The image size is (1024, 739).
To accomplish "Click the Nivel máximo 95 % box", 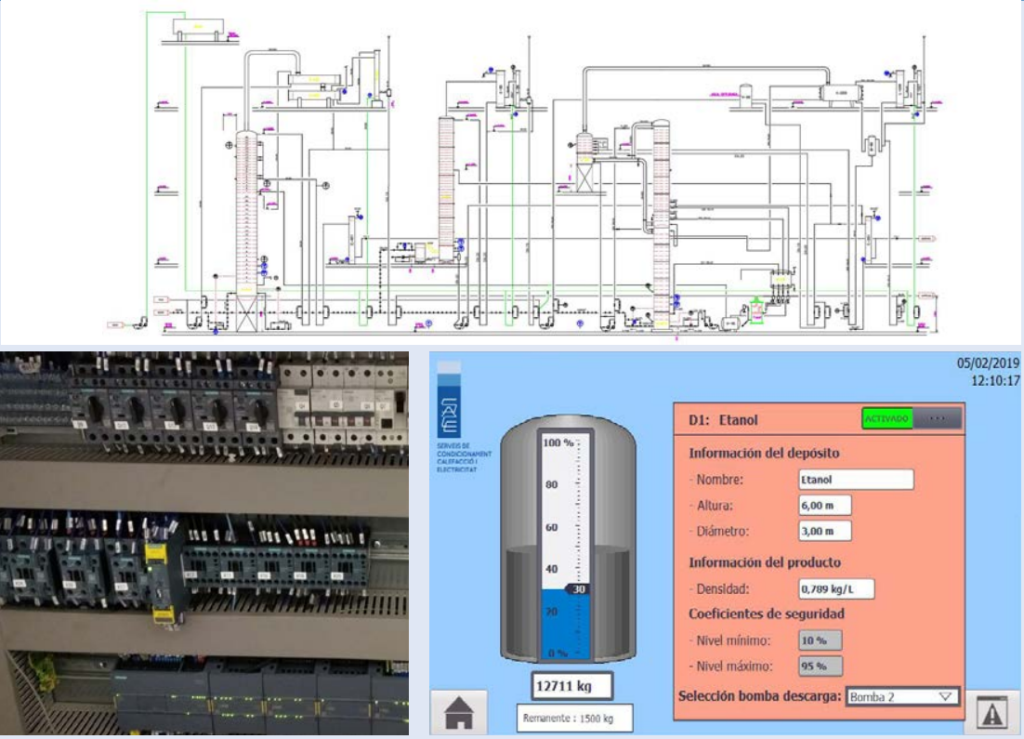I will click(819, 665).
